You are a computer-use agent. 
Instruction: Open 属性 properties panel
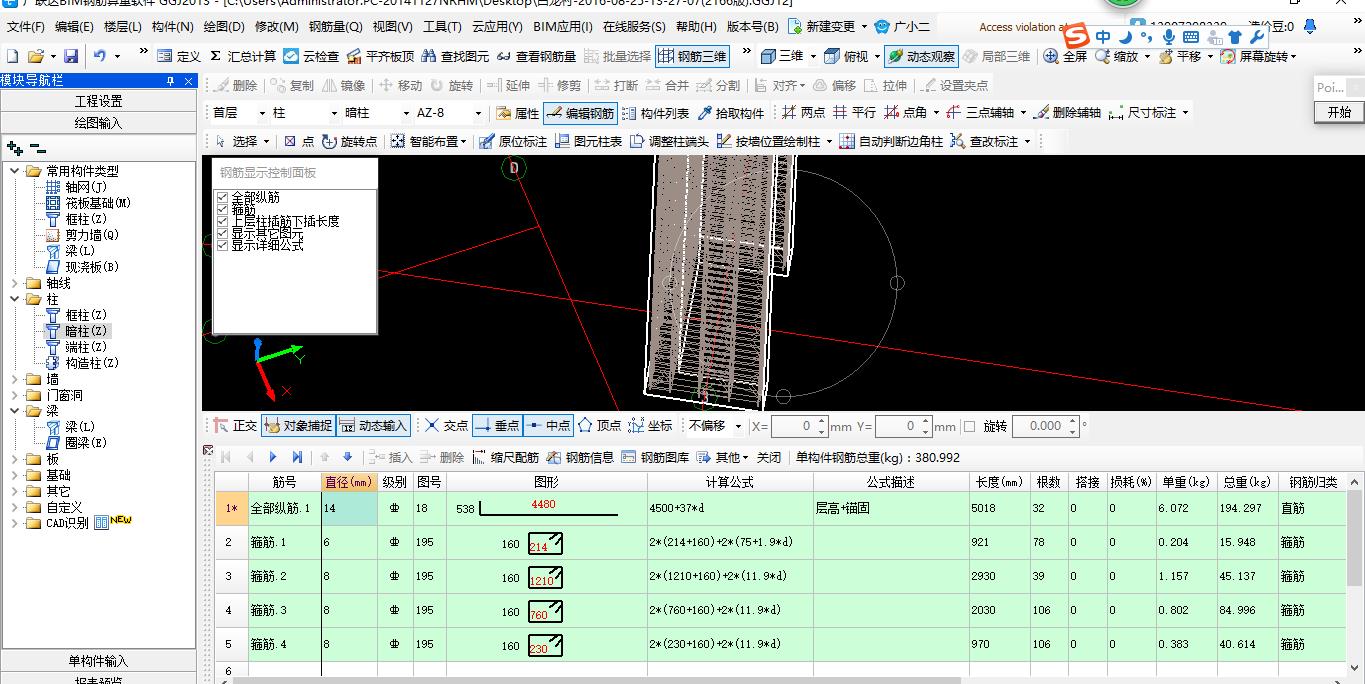pos(518,113)
